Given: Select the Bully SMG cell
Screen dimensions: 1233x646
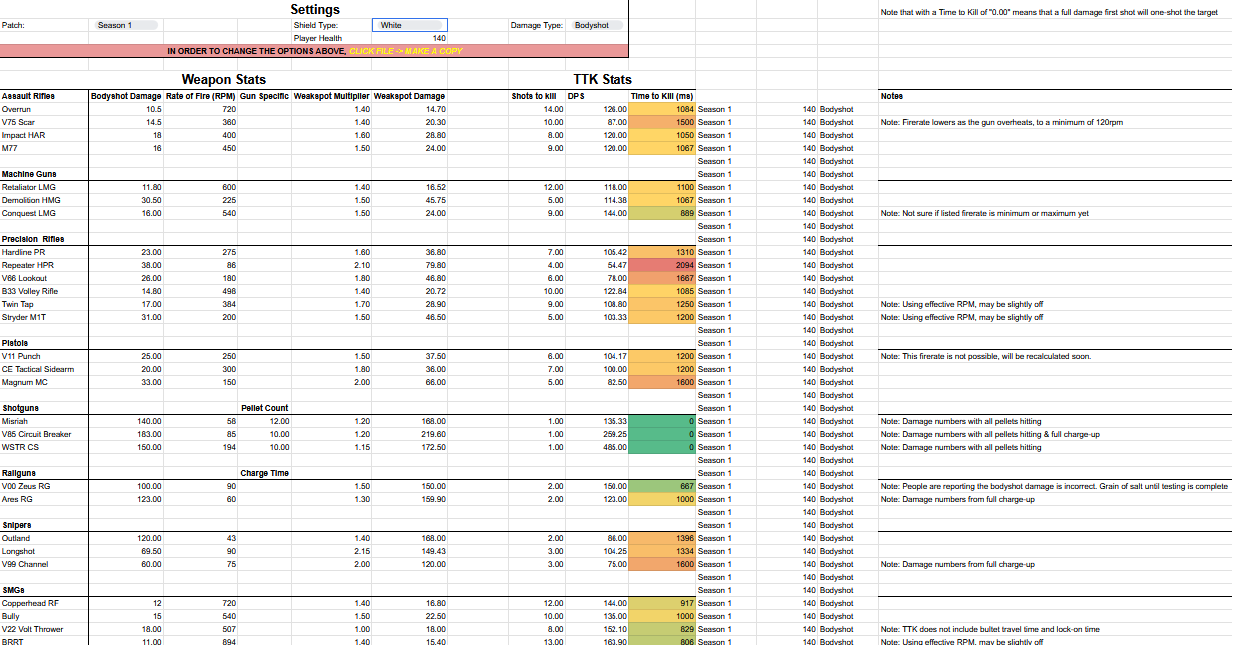Looking at the screenshot, I should 45,616.
